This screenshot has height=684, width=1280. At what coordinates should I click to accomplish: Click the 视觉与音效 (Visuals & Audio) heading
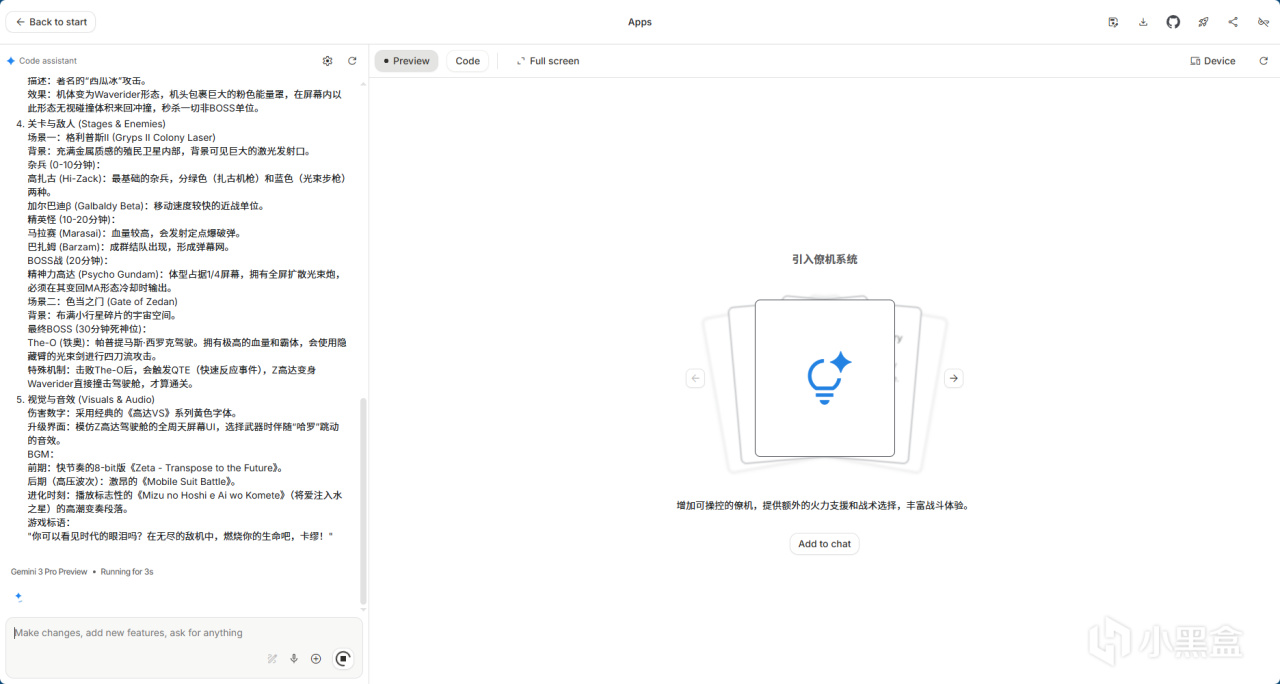click(91, 399)
